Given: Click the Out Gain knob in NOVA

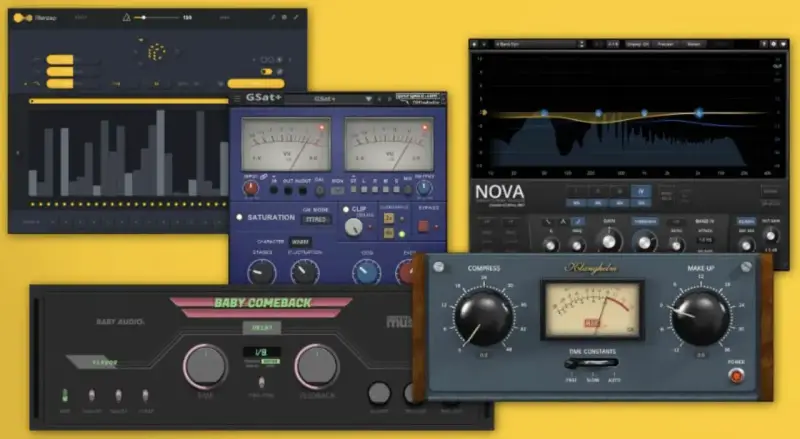Looking at the screenshot, I should [x=770, y=236].
